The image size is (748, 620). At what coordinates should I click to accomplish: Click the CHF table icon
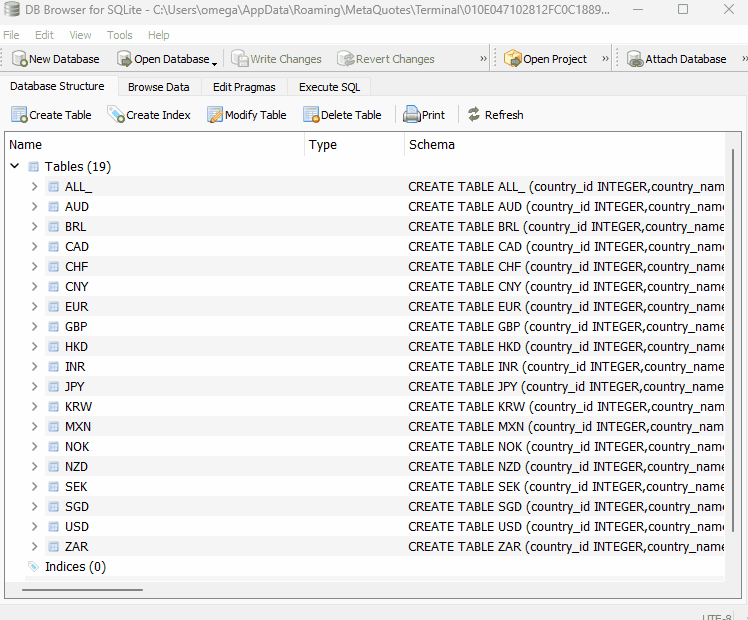(53, 267)
